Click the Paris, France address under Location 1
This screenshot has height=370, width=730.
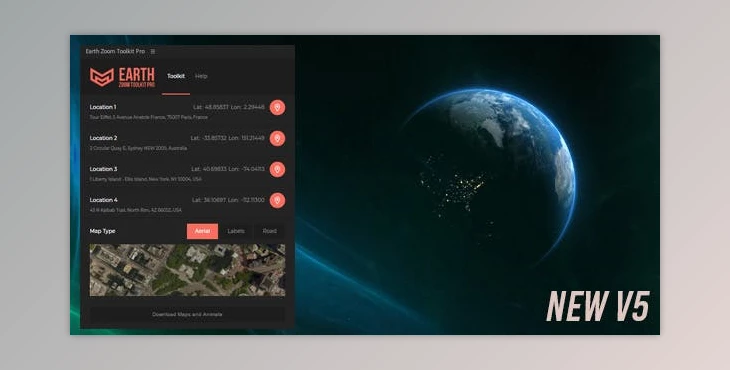pos(149,117)
